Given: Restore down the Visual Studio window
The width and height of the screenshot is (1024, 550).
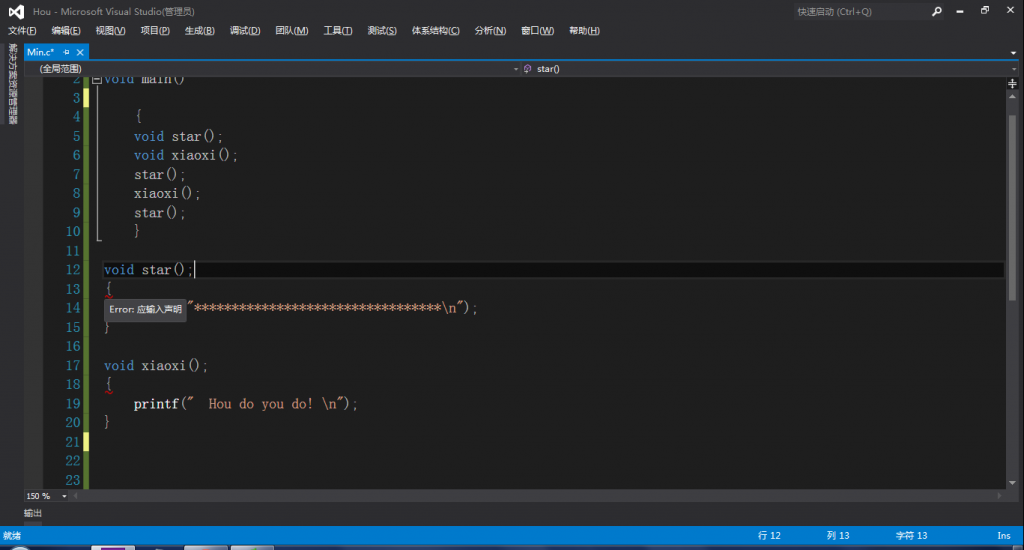Looking at the screenshot, I should (x=985, y=10).
